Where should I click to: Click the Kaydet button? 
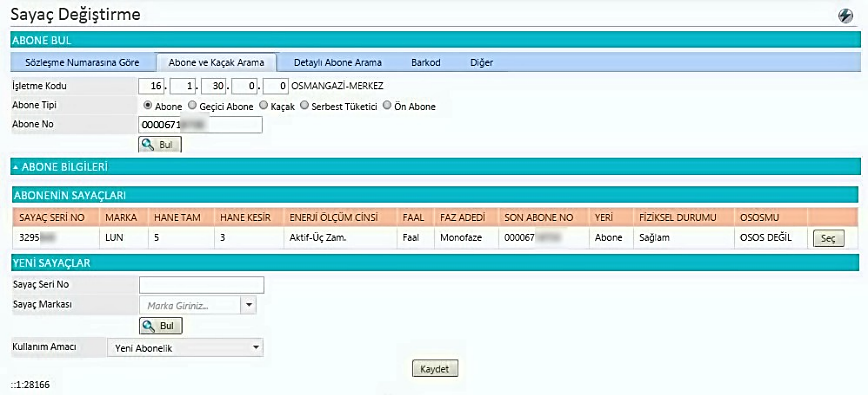click(435, 369)
